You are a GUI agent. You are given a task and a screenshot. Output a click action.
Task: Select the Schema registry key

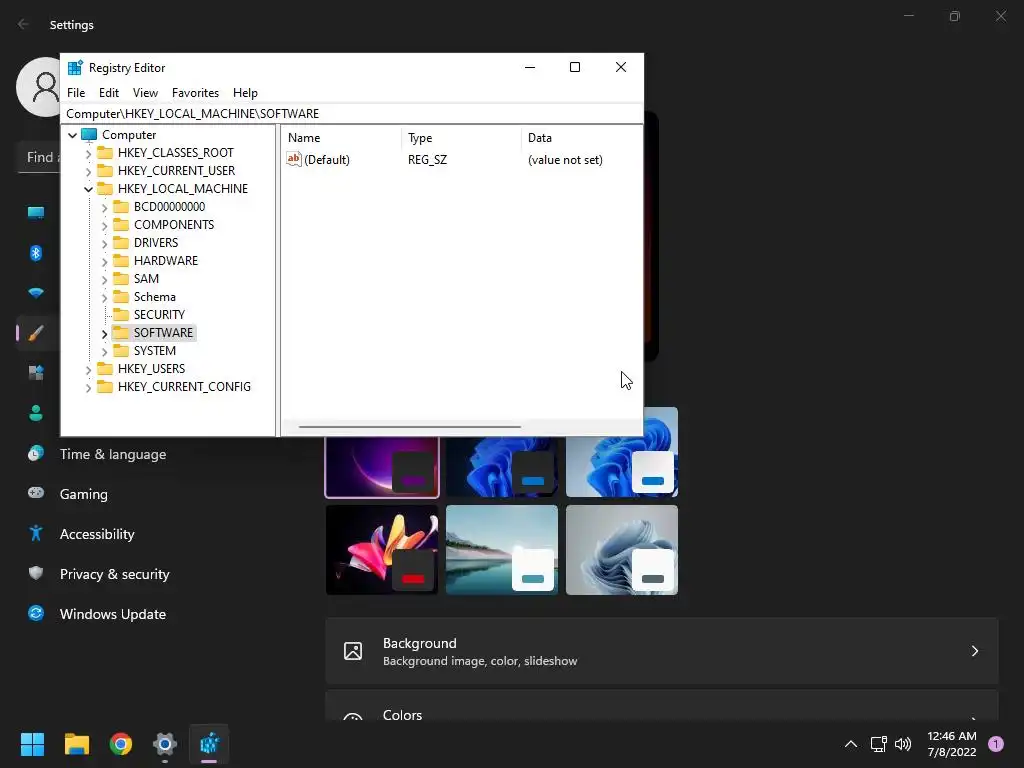tap(154, 296)
